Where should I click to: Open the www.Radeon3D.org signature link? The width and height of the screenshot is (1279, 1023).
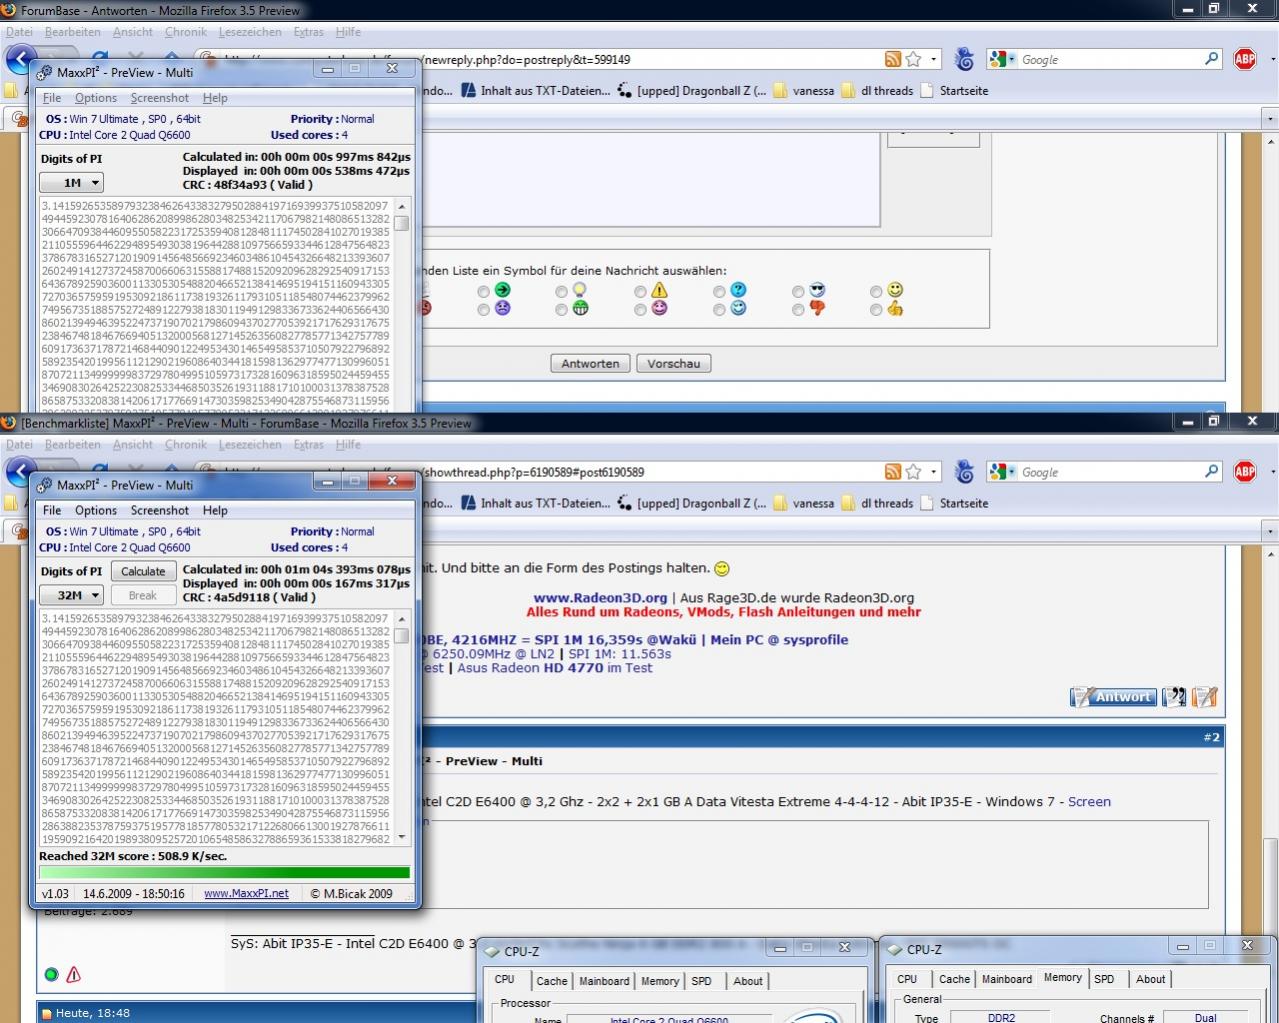[x=600, y=598]
